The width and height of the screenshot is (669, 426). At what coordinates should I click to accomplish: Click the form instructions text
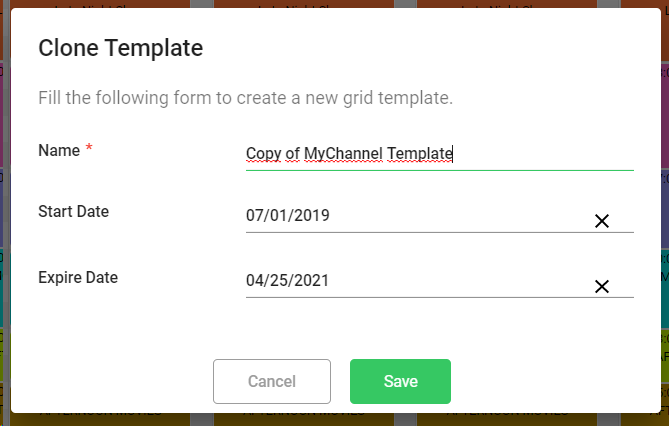coord(245,98)
